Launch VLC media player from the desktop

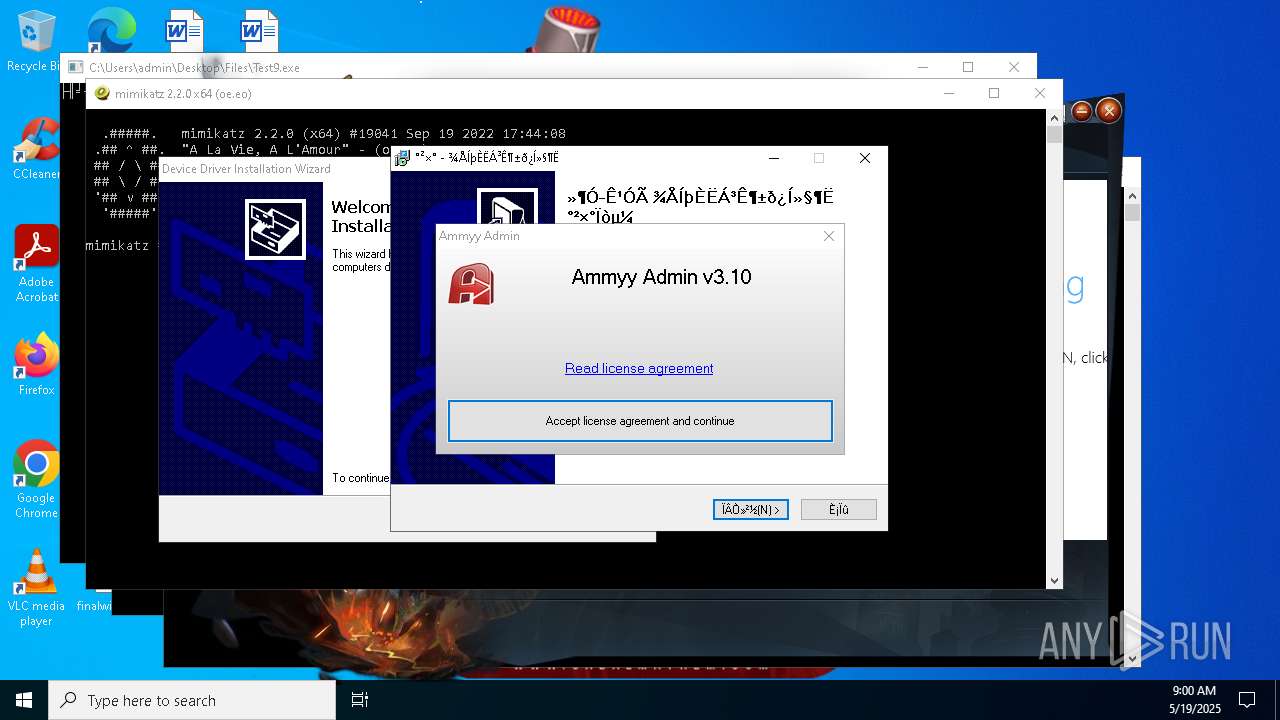(x=36, y=588)
